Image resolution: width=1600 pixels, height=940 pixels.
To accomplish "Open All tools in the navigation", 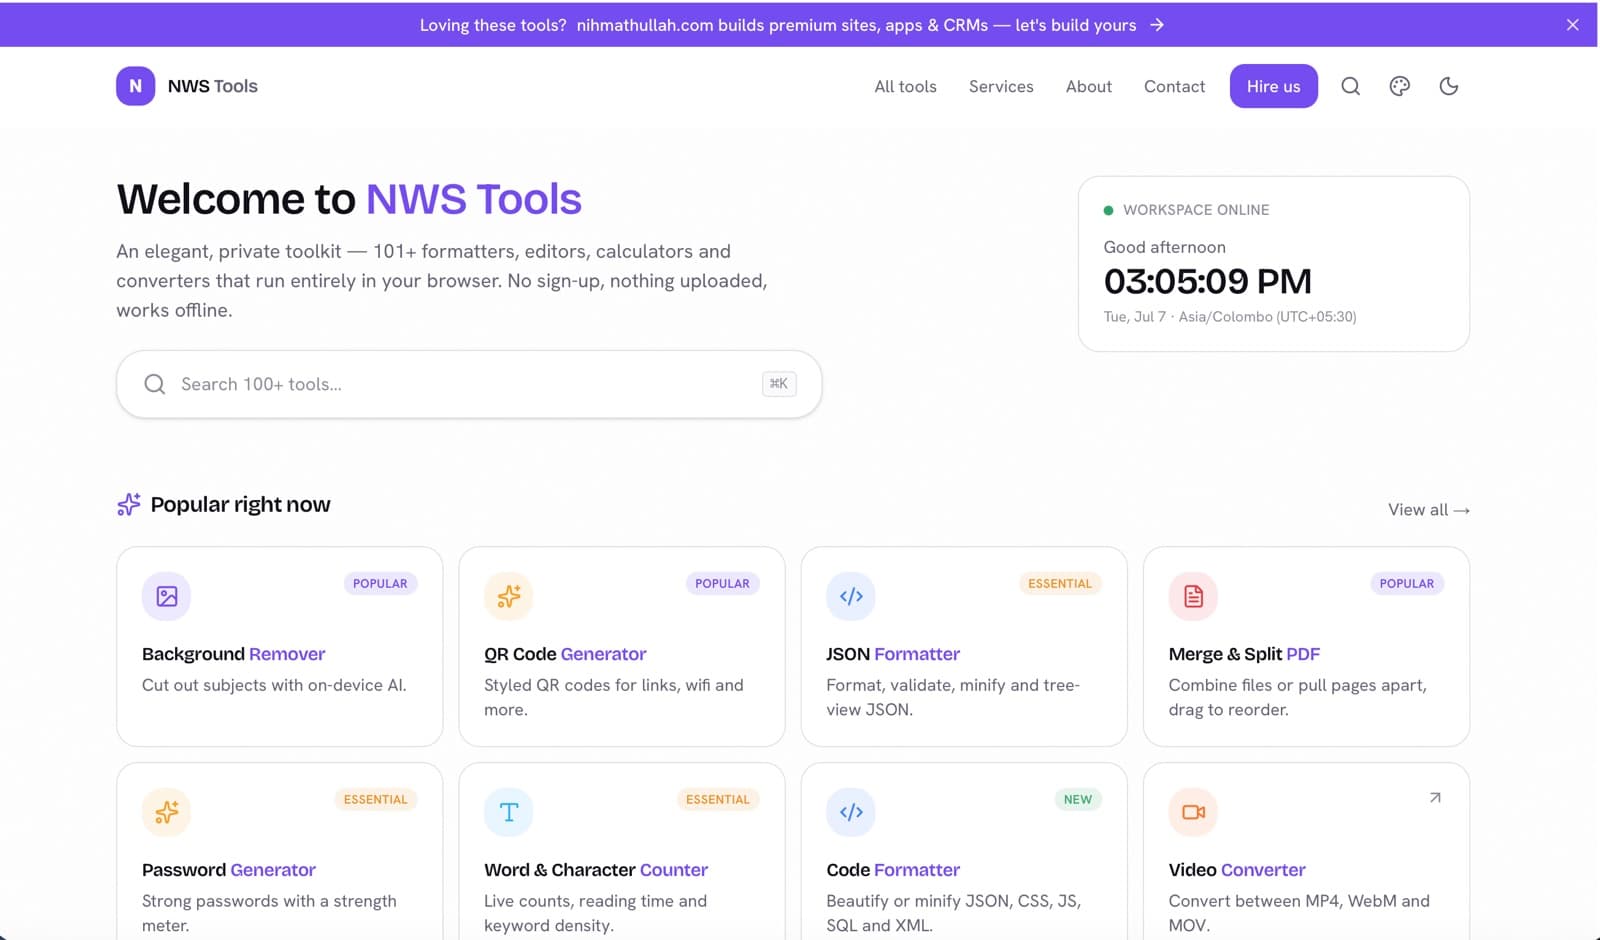I will (905, 86).
